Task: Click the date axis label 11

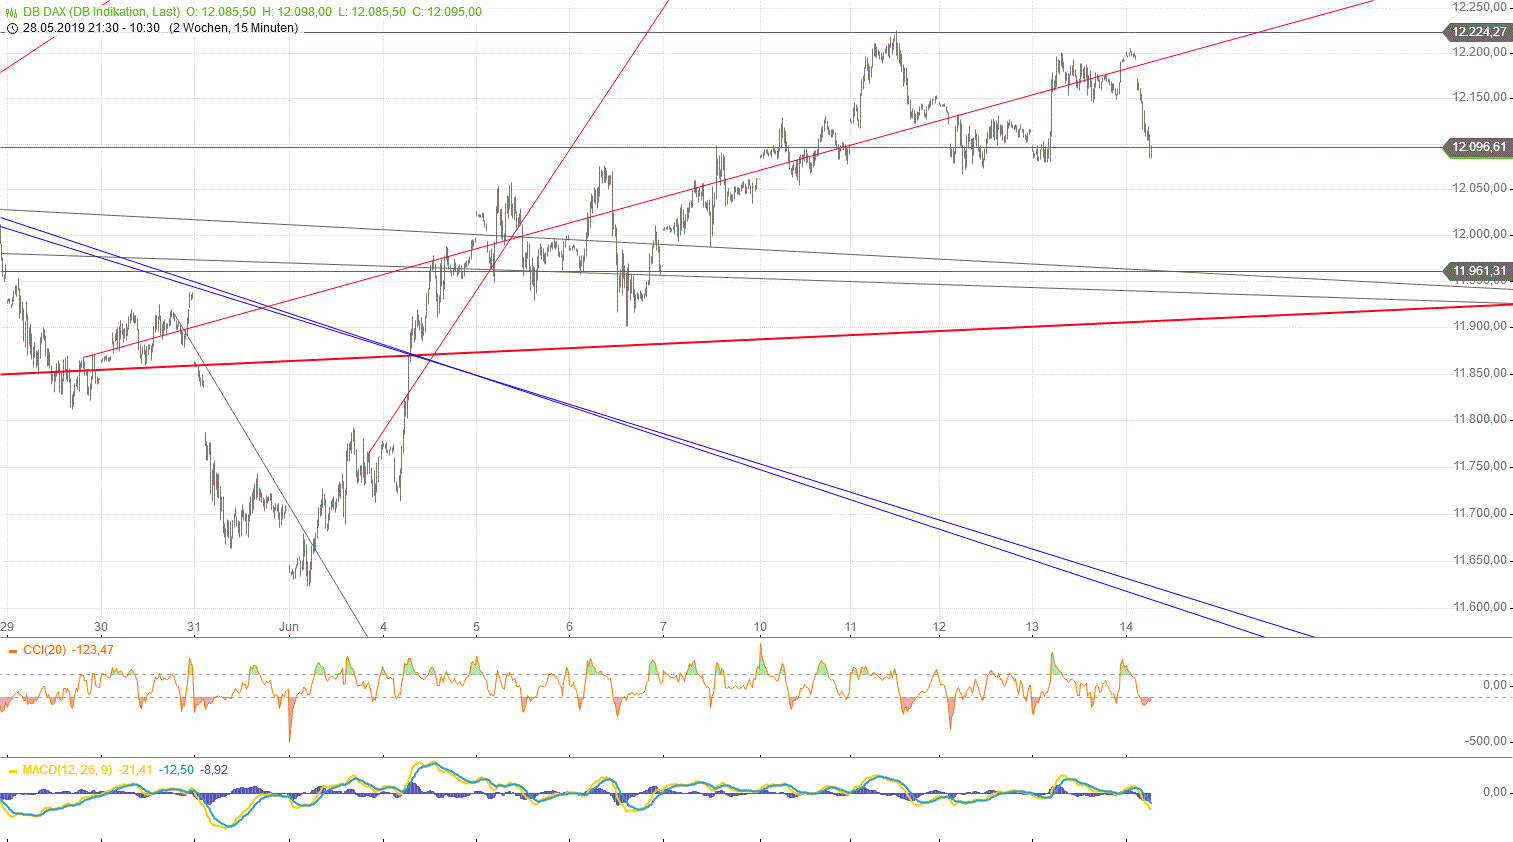Action: (x=851, y=627)
